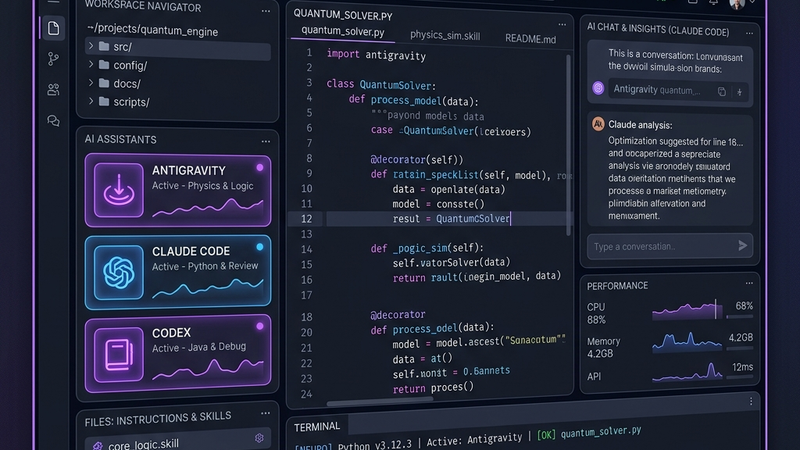This screenshot has width=800, height=450.
Task: Open editor panel more options dots
Action: coord(562,24)
